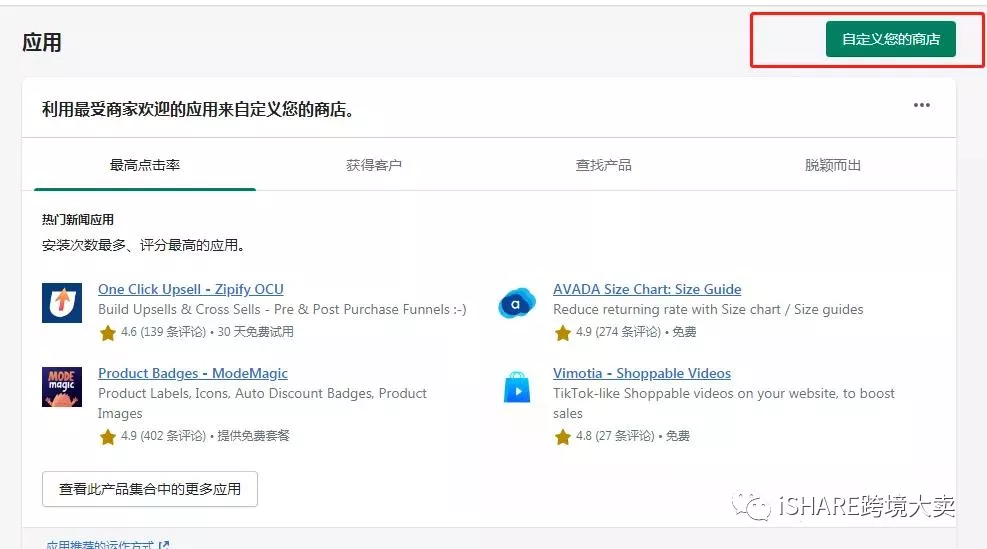Open AVADA Size Chart: Size Guide link
This screenshot has width=987, height=549.
(647, 289)
